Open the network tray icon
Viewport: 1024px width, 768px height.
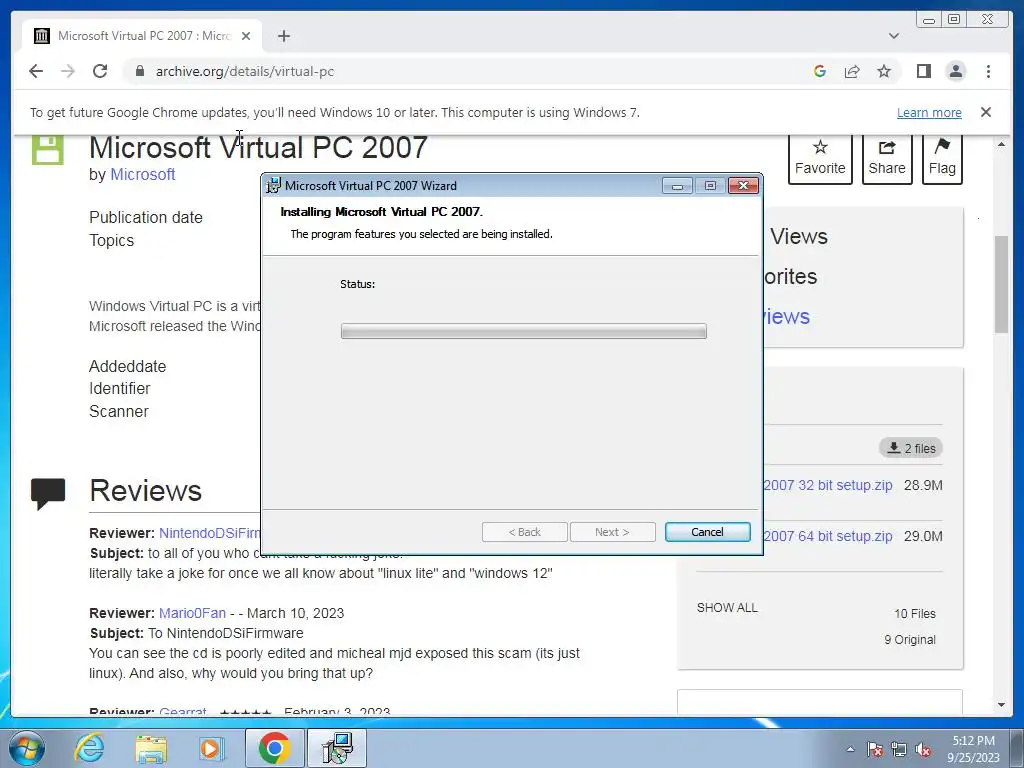click(x=899, y=749)
